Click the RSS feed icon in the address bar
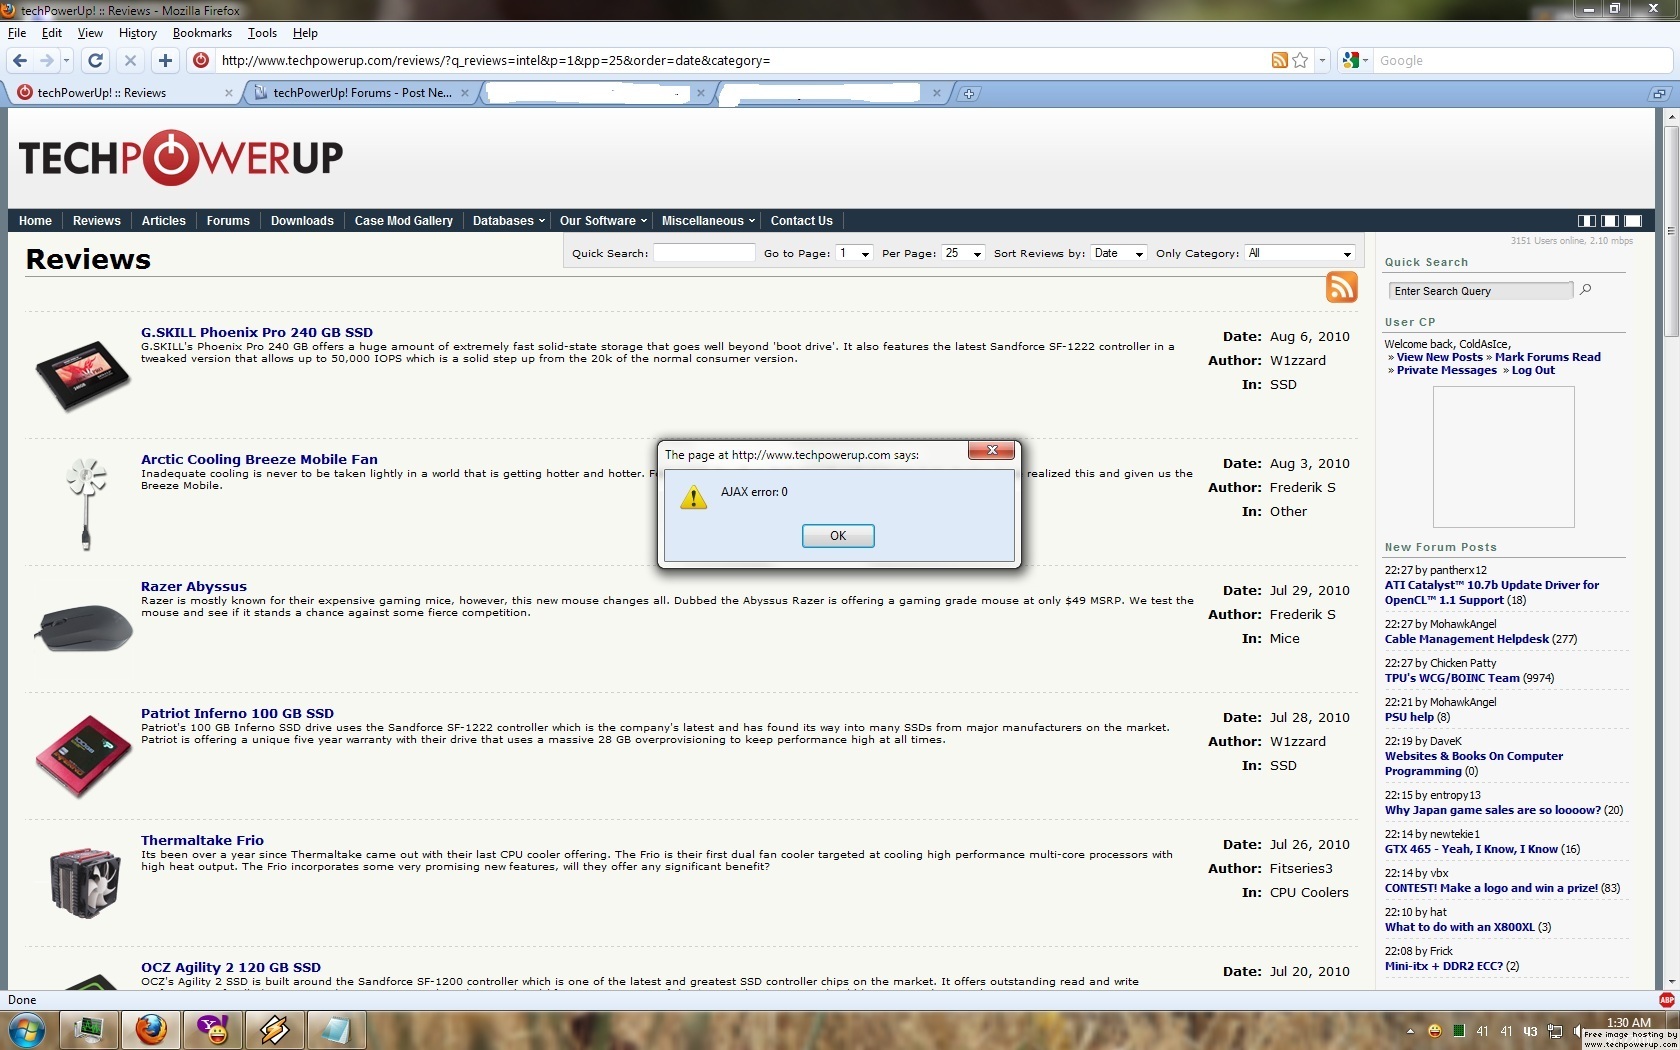 [x=1279, y=60]
